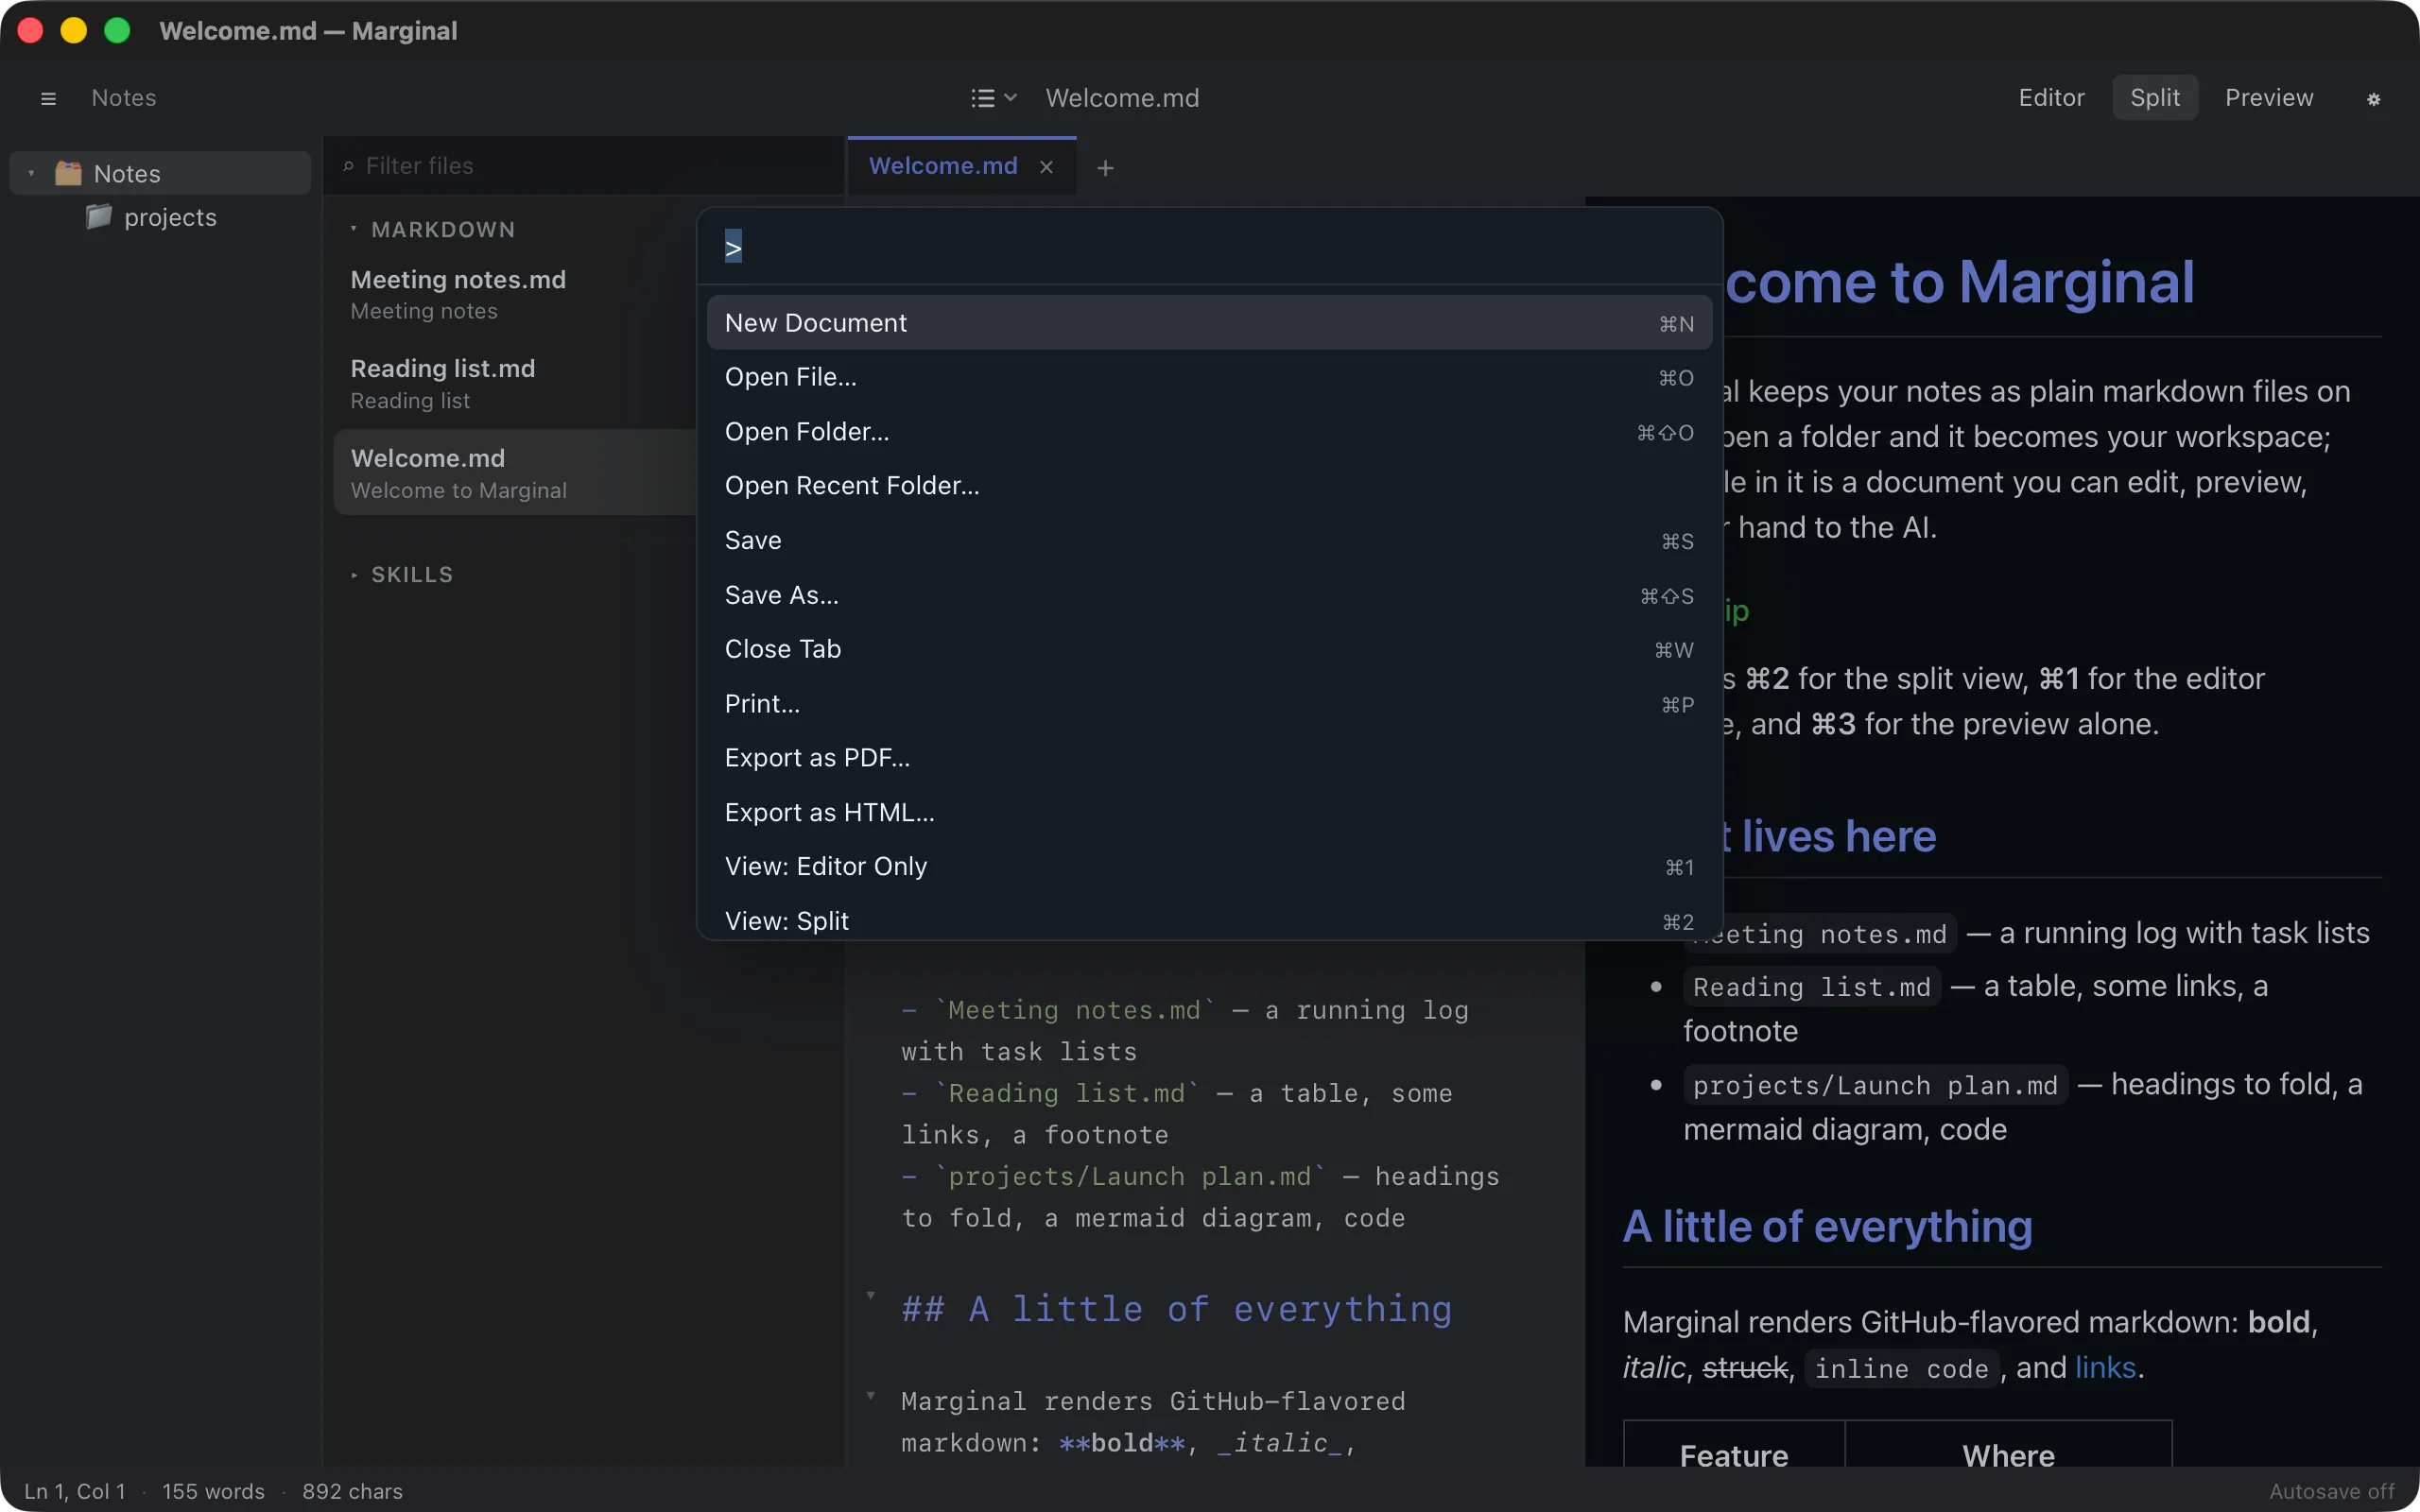This screenshot has width=2420, height=1512.
Task: Expand the SKILLS section
Action: (353, 575)
